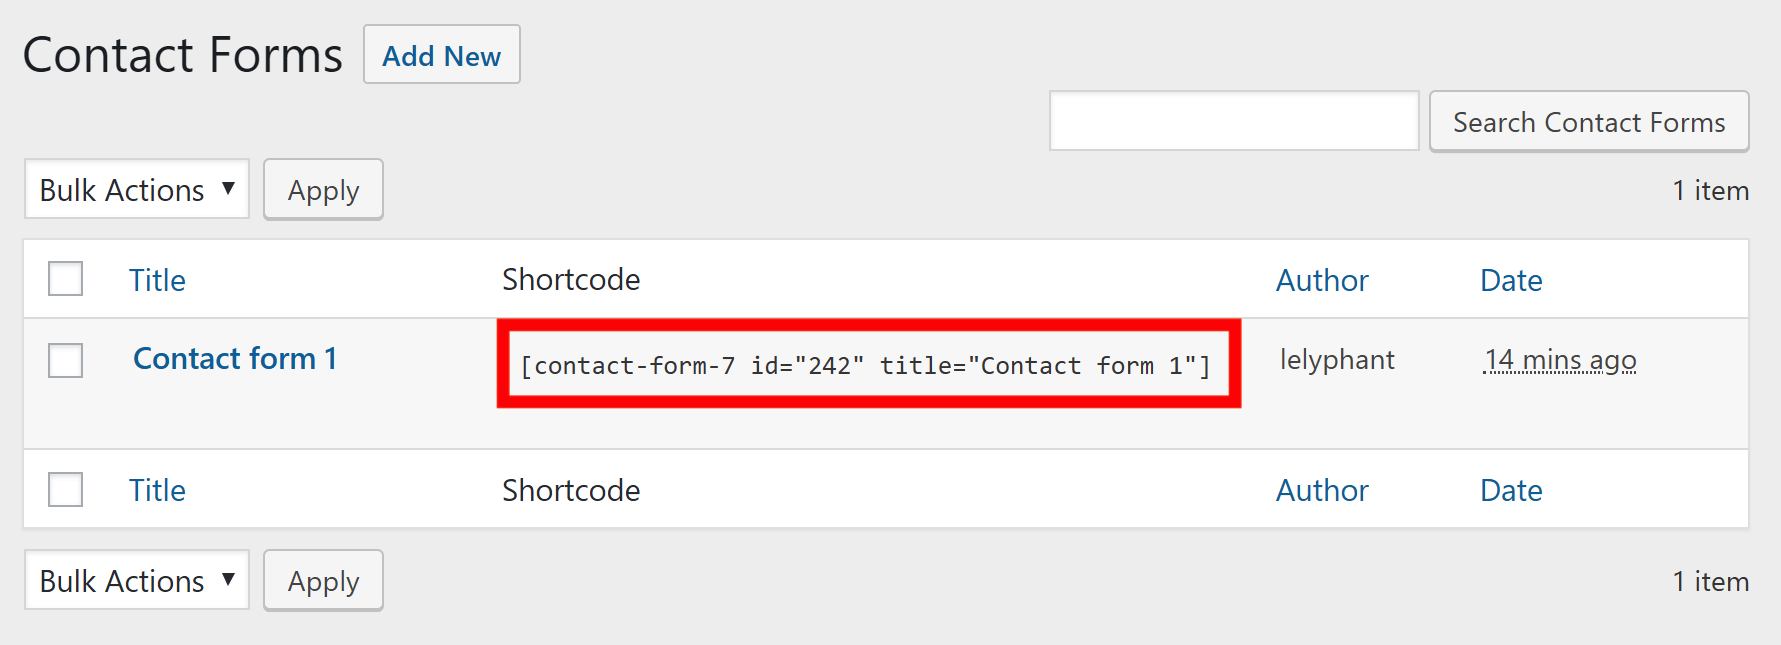
Task: Sort the table by the Date column
Action: 1510,280
